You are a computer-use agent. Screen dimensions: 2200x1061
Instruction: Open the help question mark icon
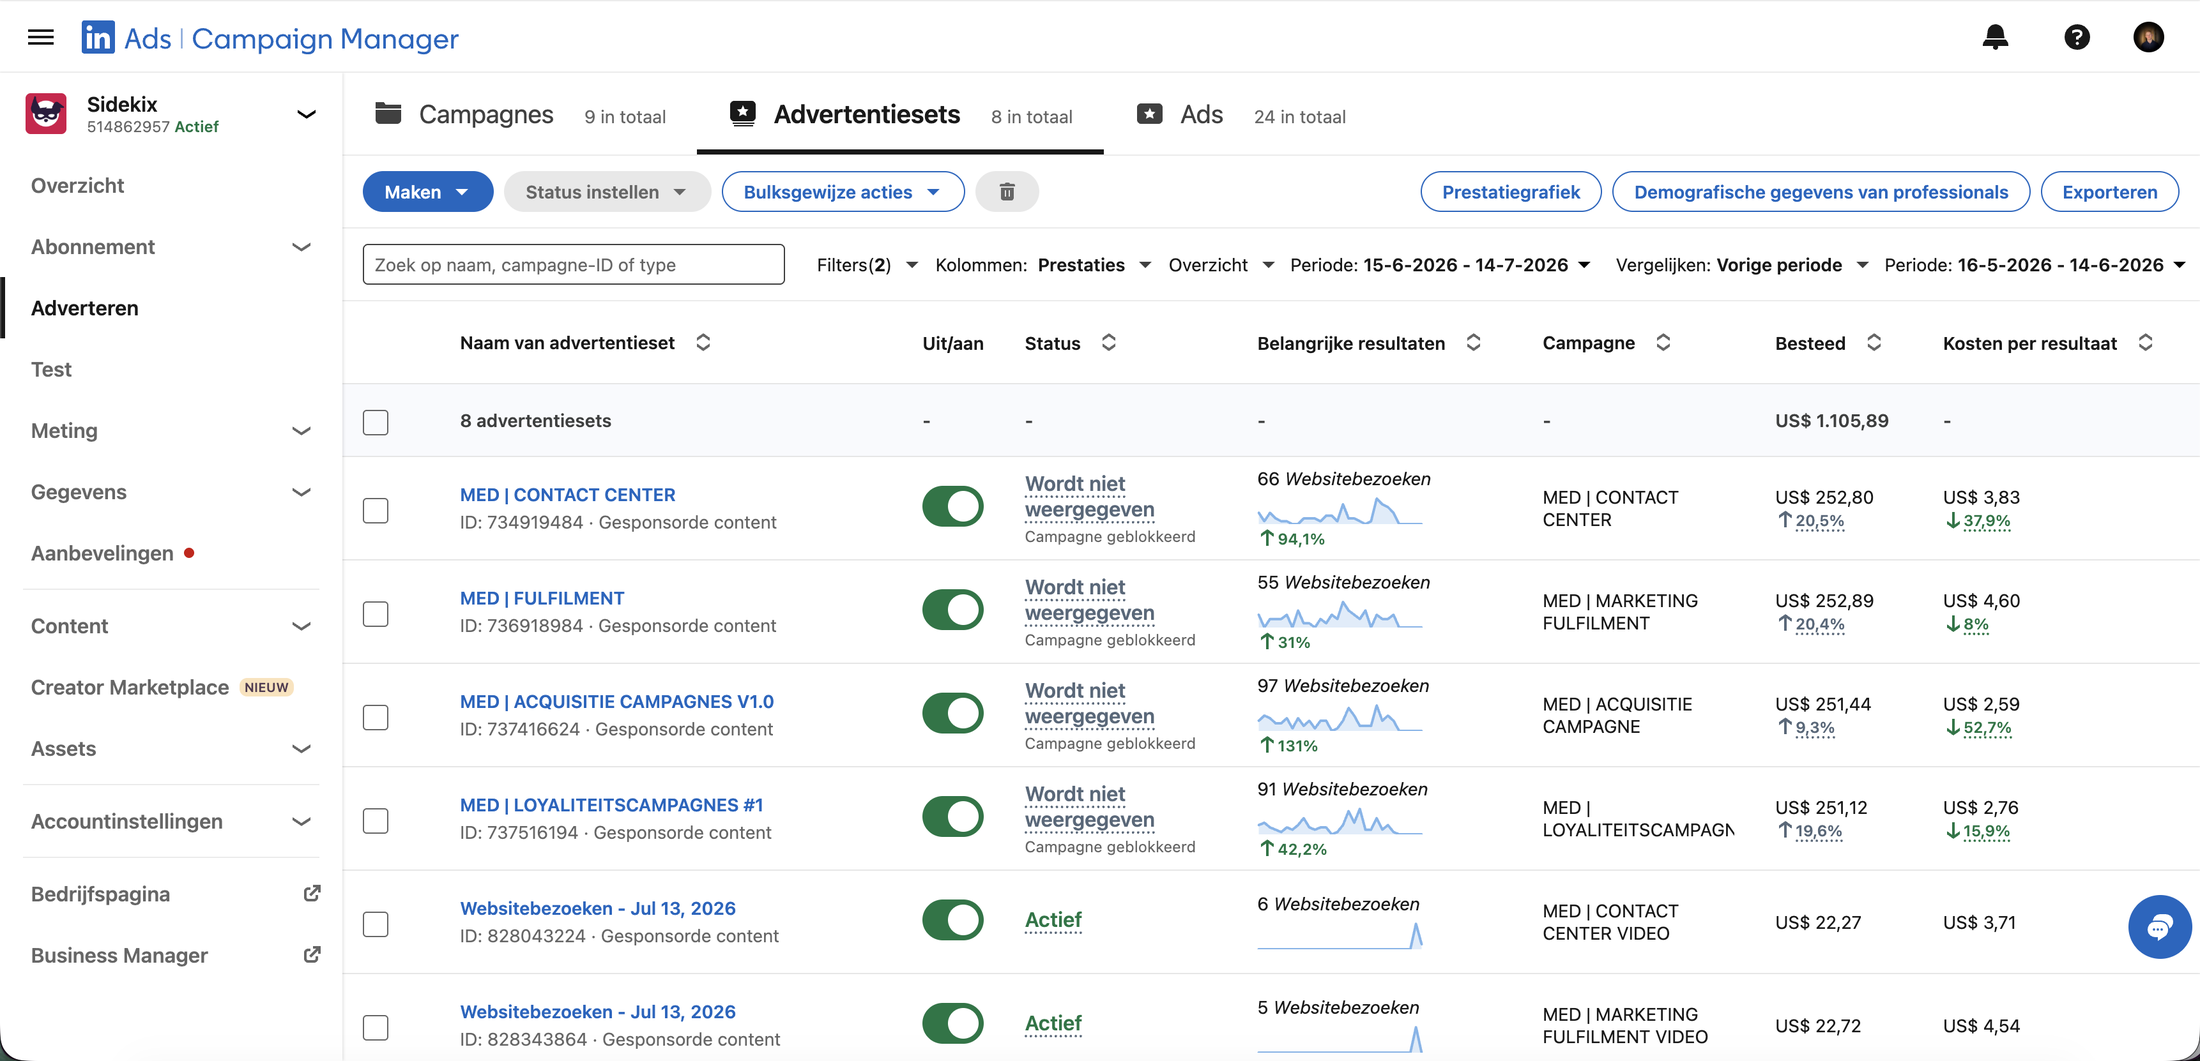coord(2077,37)
